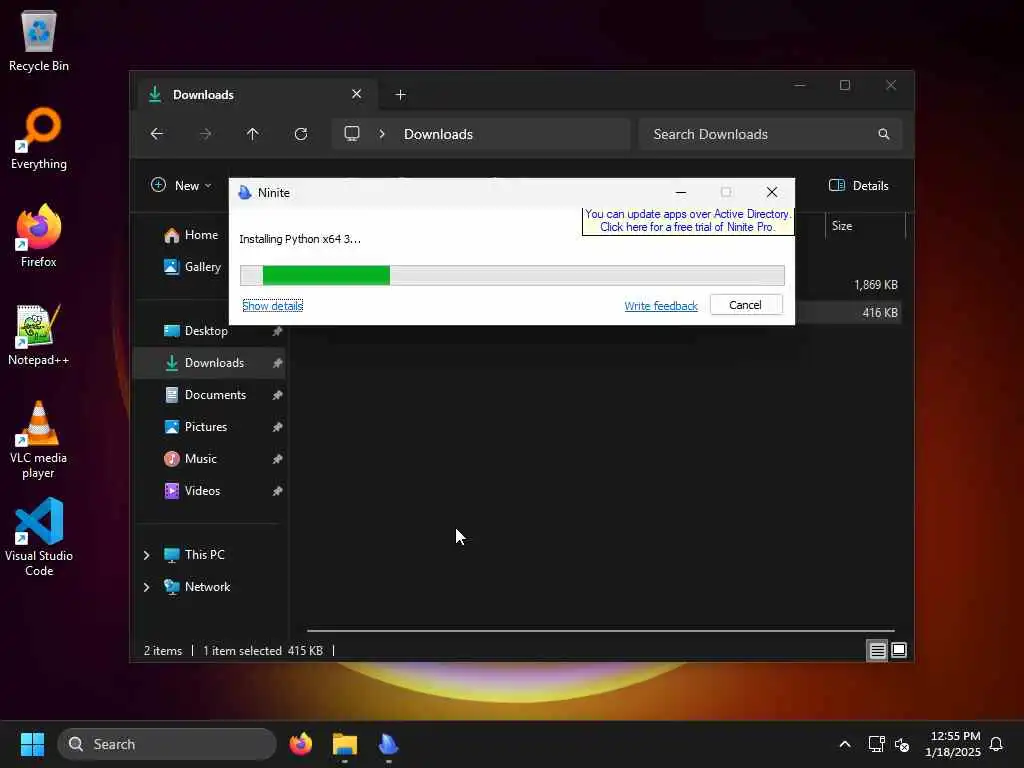Open the Visual Studio Code desktop shortcut
1024x768 pixels.
click(39, 538)
